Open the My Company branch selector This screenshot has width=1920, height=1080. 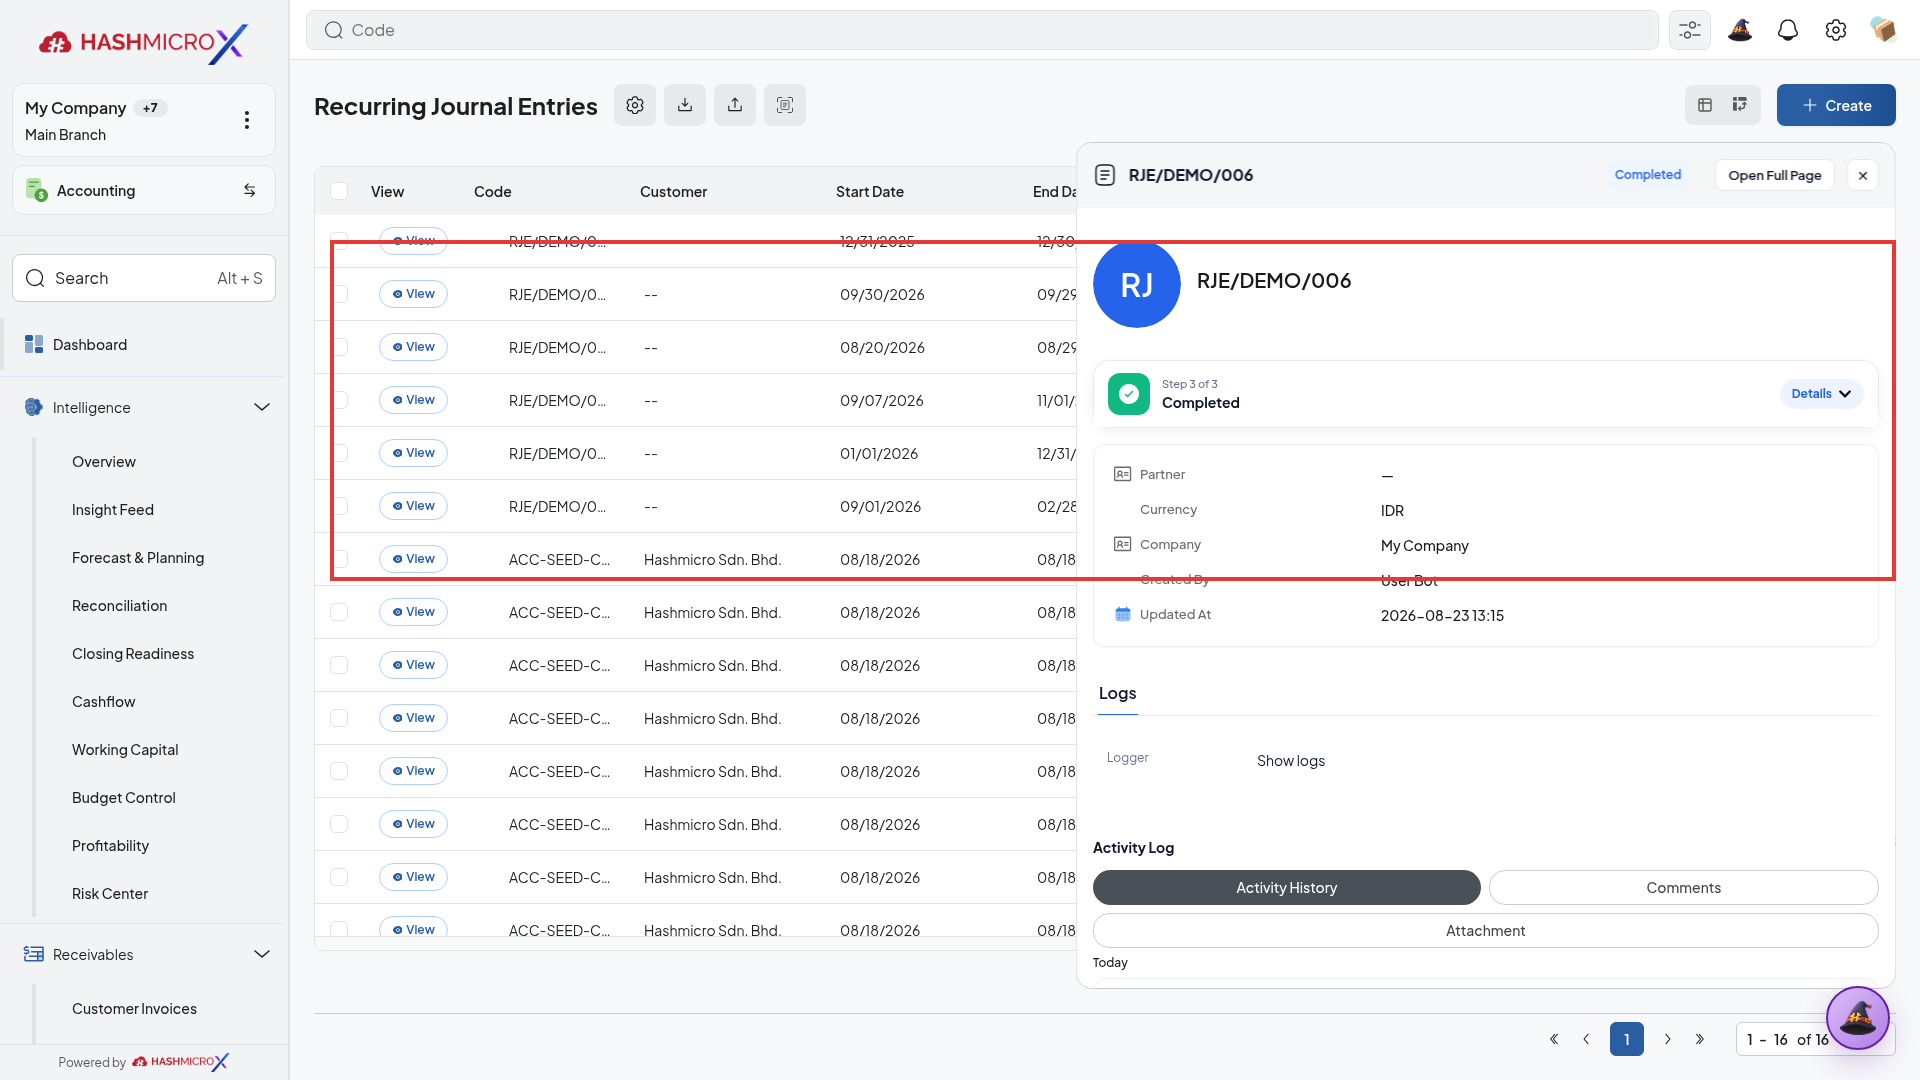144,120
